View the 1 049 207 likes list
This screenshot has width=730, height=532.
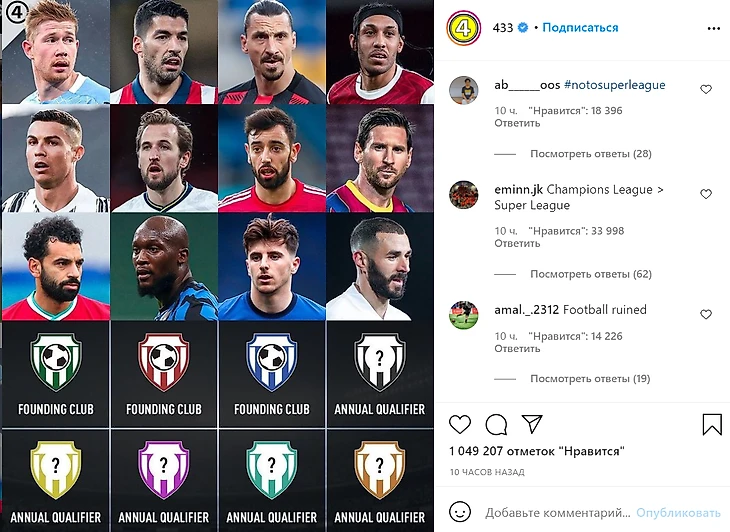[x=536, y=451]
